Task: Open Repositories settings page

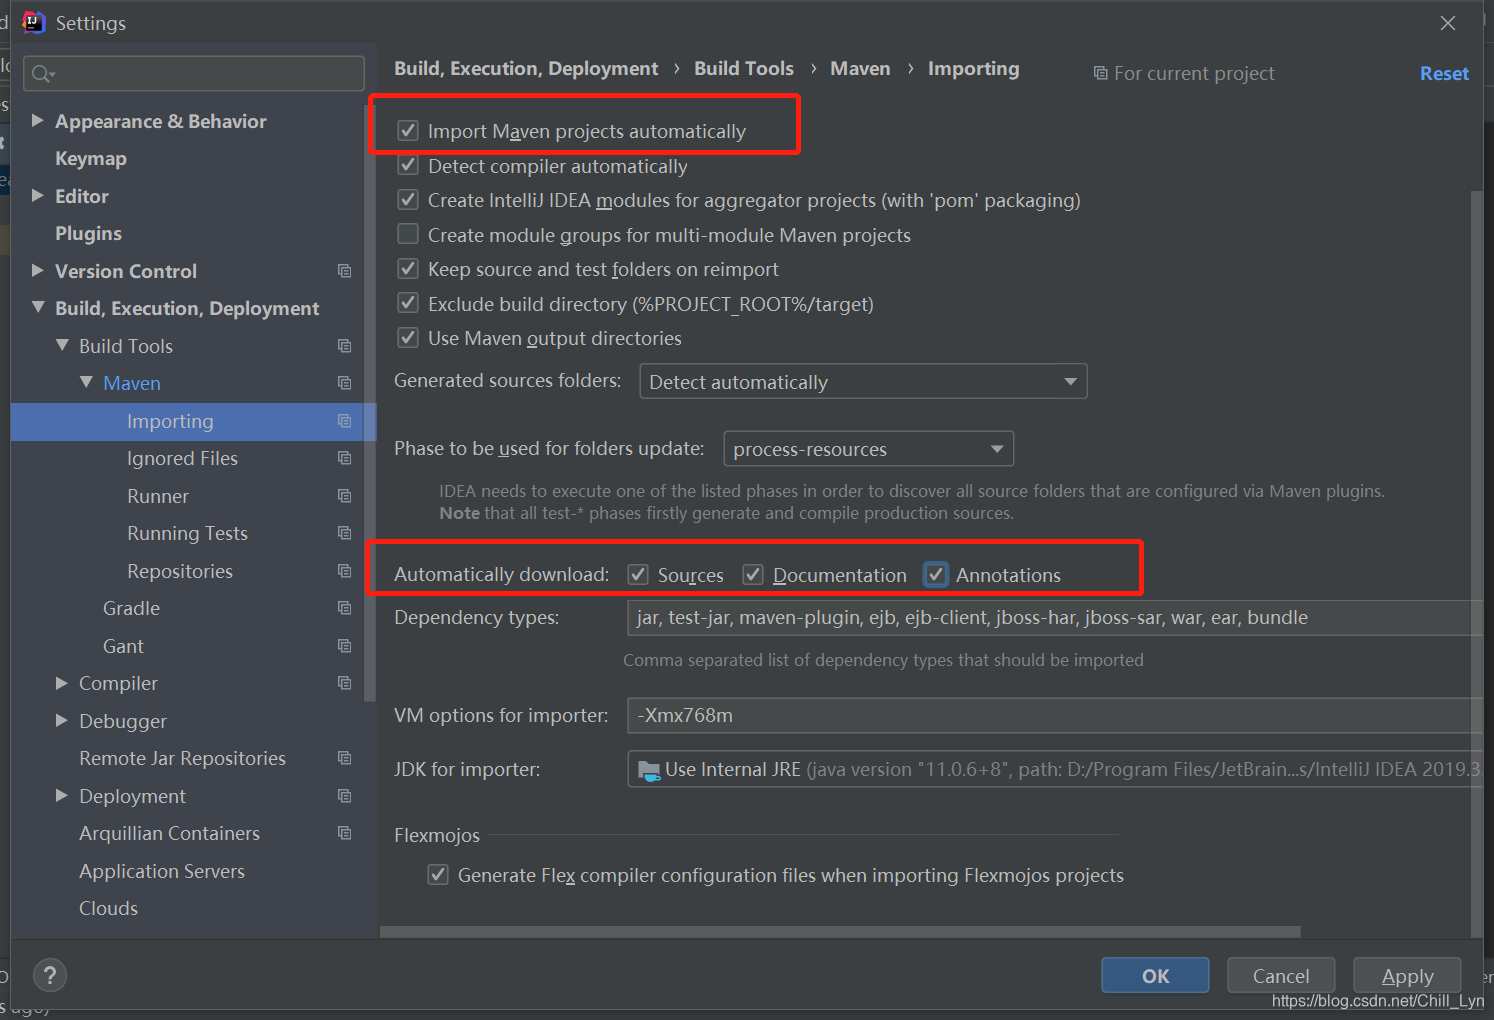Action: (x=180, y=571)
